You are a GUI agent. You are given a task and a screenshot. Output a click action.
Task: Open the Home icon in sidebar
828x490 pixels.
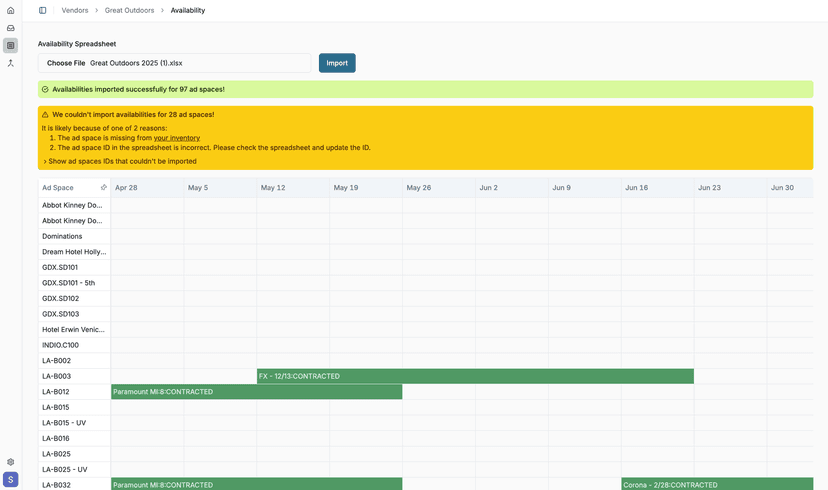[11, 11]
